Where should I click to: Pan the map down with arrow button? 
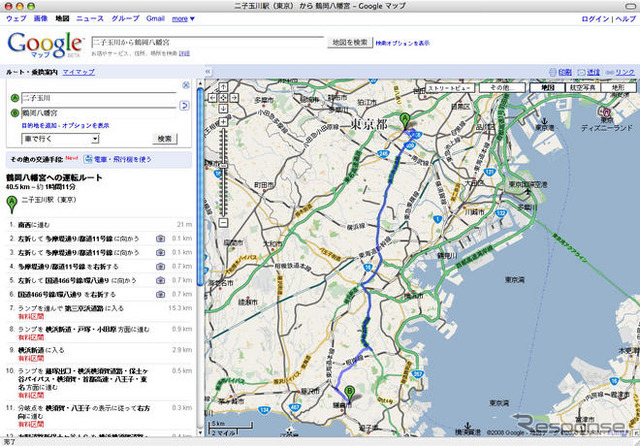tap(223, 109)
